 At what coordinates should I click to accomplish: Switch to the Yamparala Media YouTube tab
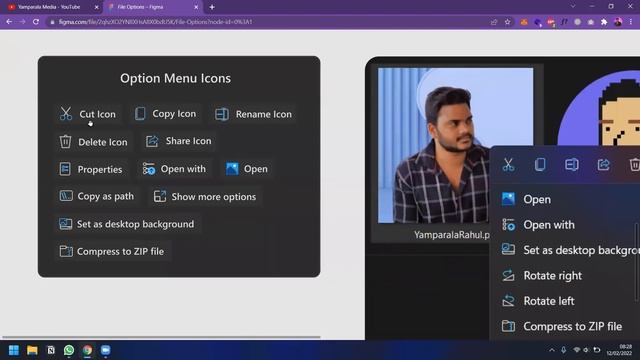point(49,7)
